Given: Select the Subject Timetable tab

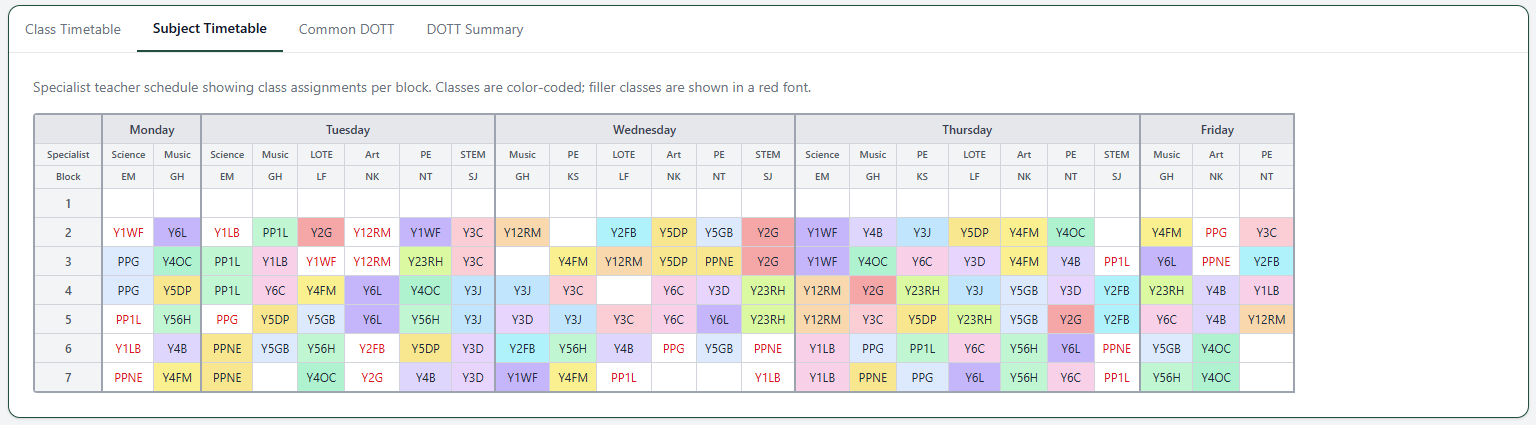Looking at the screenshot, I should [210, 28].
